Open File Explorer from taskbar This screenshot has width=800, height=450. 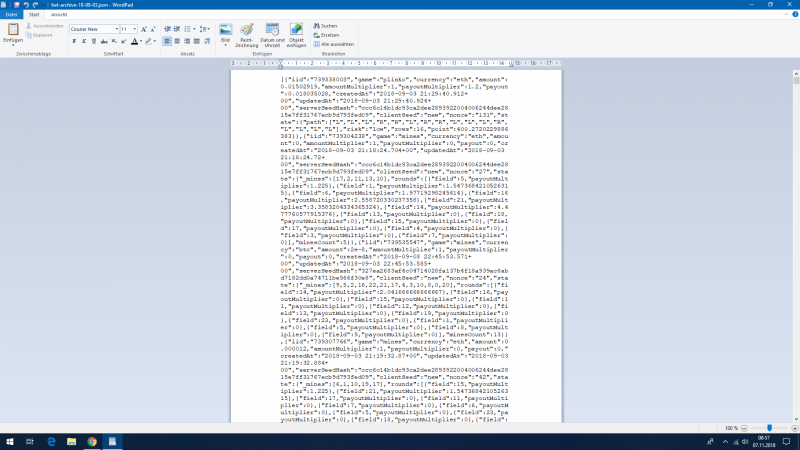[71, 442]
